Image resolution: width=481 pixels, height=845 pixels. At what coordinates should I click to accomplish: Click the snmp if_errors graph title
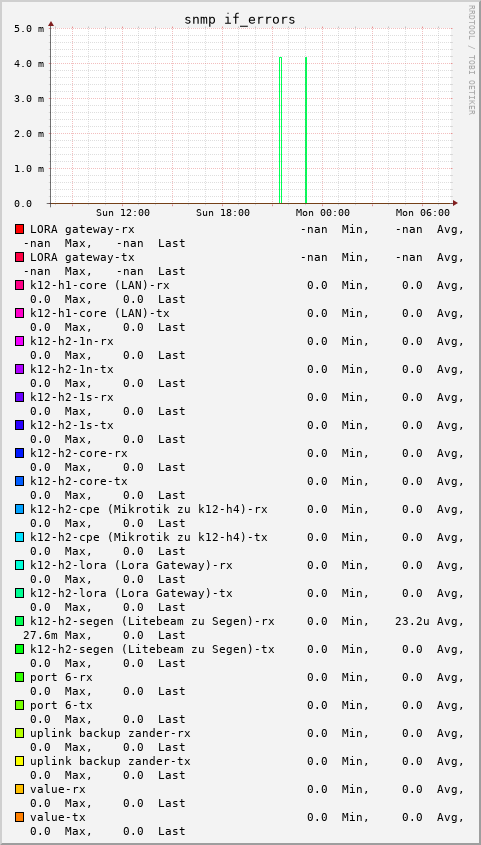(240, 19)
